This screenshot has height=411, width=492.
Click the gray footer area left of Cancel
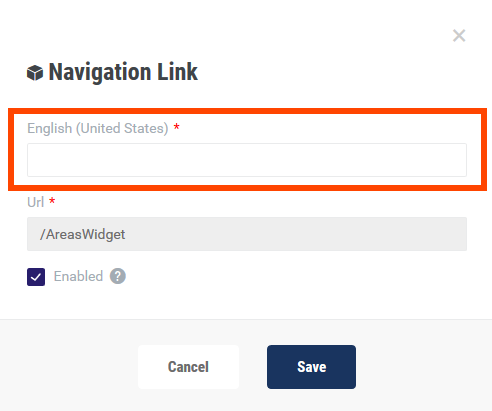click(x=69, y=367)
